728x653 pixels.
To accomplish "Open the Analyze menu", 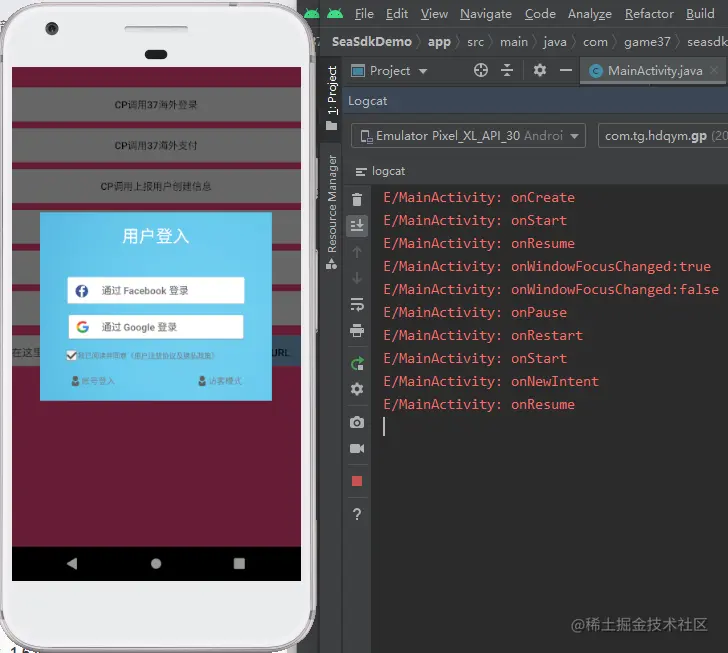I will 590,14.
